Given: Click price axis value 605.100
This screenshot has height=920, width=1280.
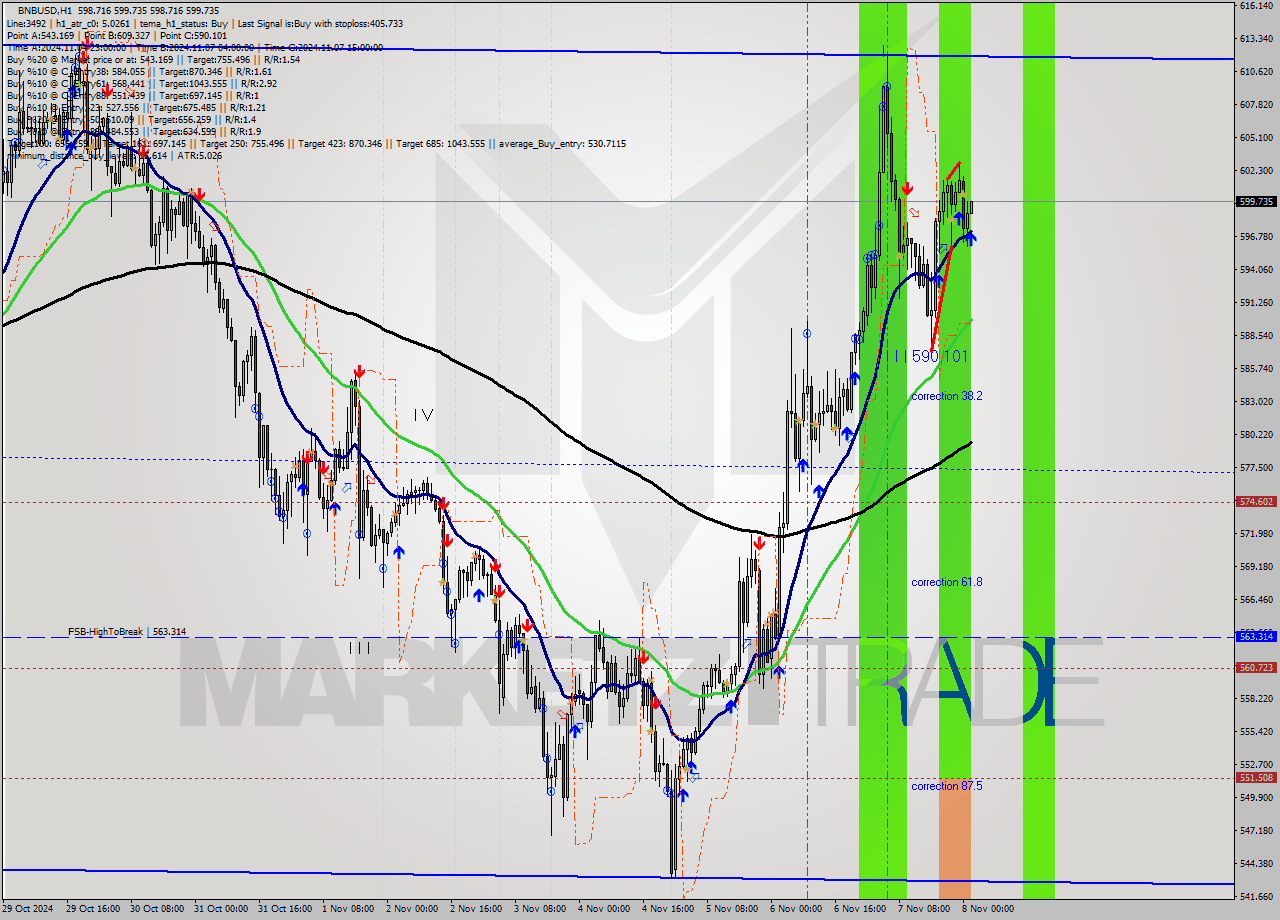Looking at the screenshot, I should coord(1256,137).
